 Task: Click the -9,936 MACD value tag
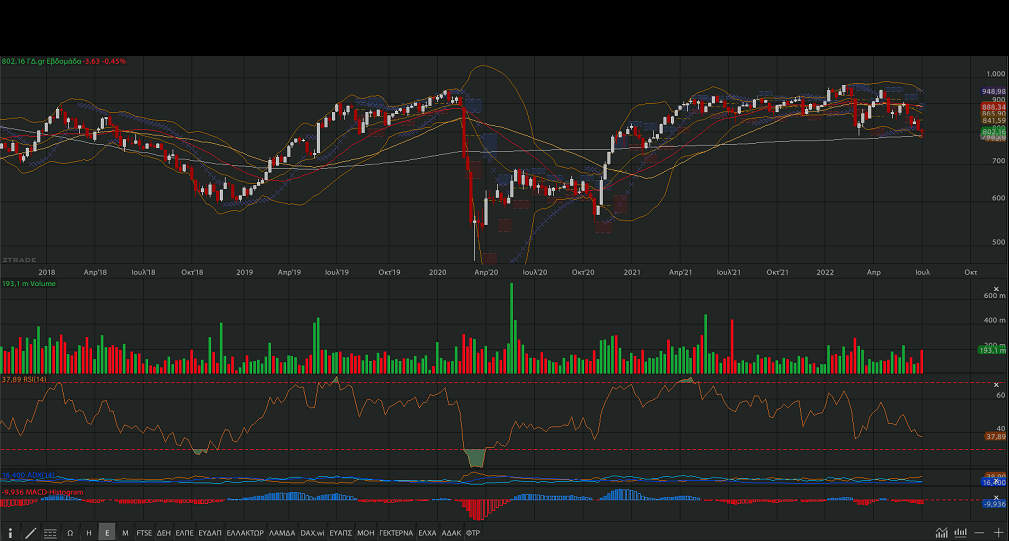[x=995, y=504]
